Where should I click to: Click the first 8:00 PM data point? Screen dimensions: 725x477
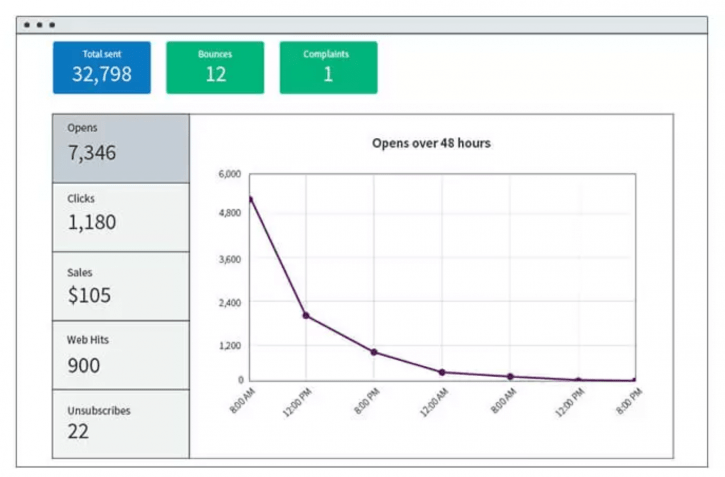click(x=373, y=352)
